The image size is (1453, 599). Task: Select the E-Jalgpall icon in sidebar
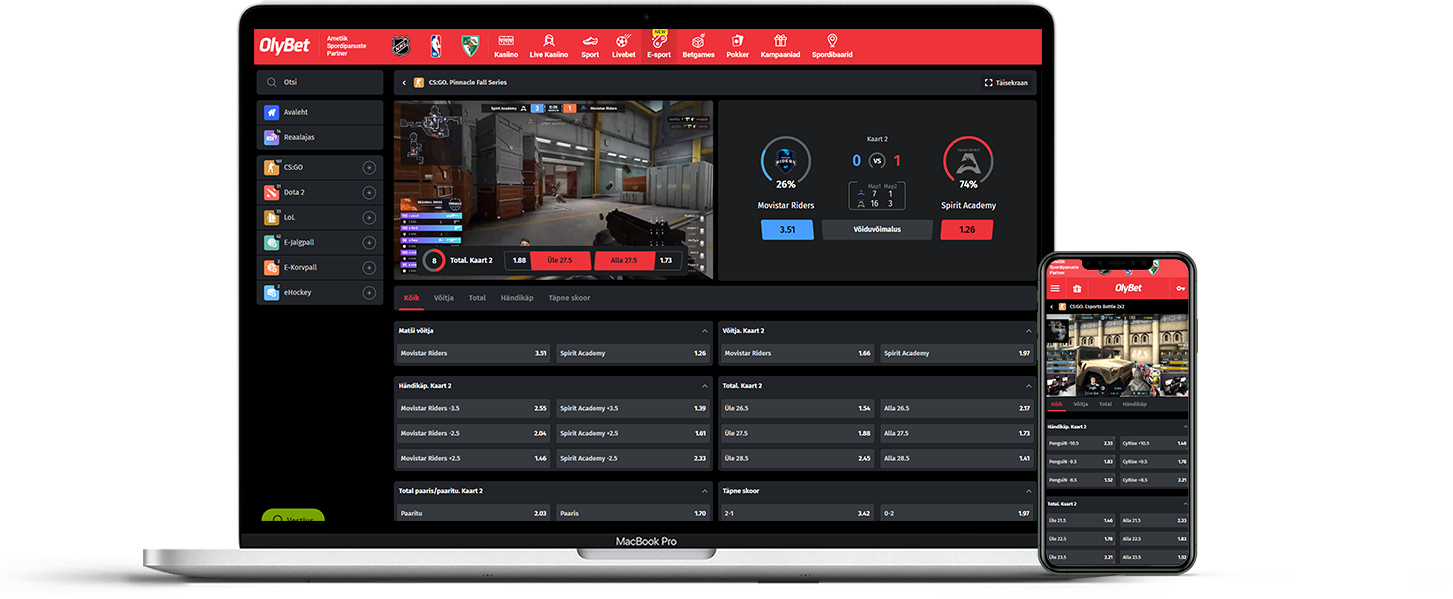point(271,242)
